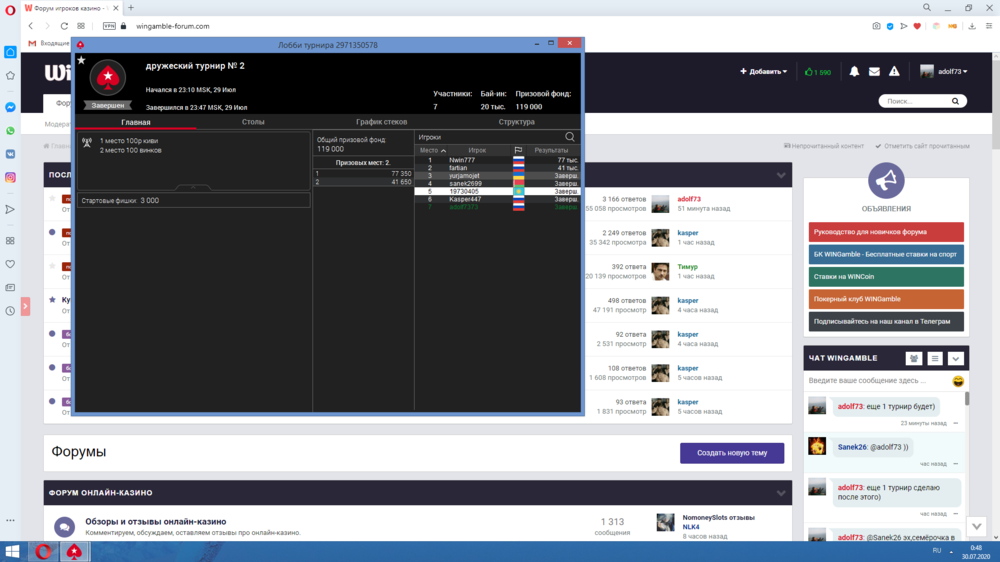Show chat online users icon

click(x=913, y=358)
